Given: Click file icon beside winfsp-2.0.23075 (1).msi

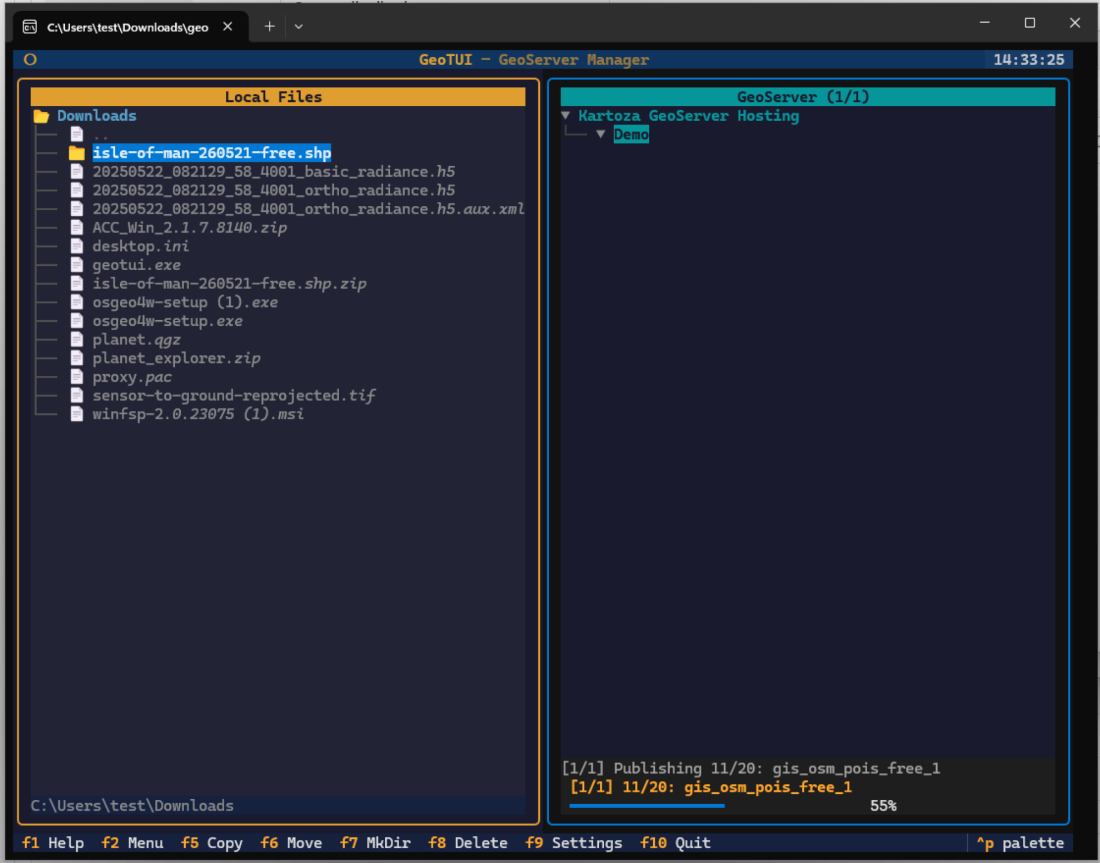Looking at the screenshot, I should pyautogui.click(x=77, y=414).
